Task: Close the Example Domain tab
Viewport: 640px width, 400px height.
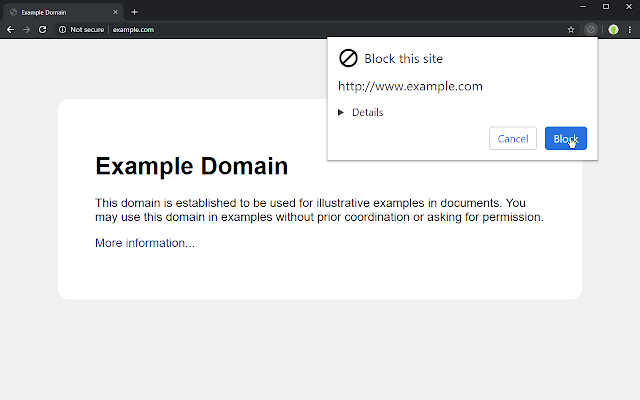Action: point(115,12)
